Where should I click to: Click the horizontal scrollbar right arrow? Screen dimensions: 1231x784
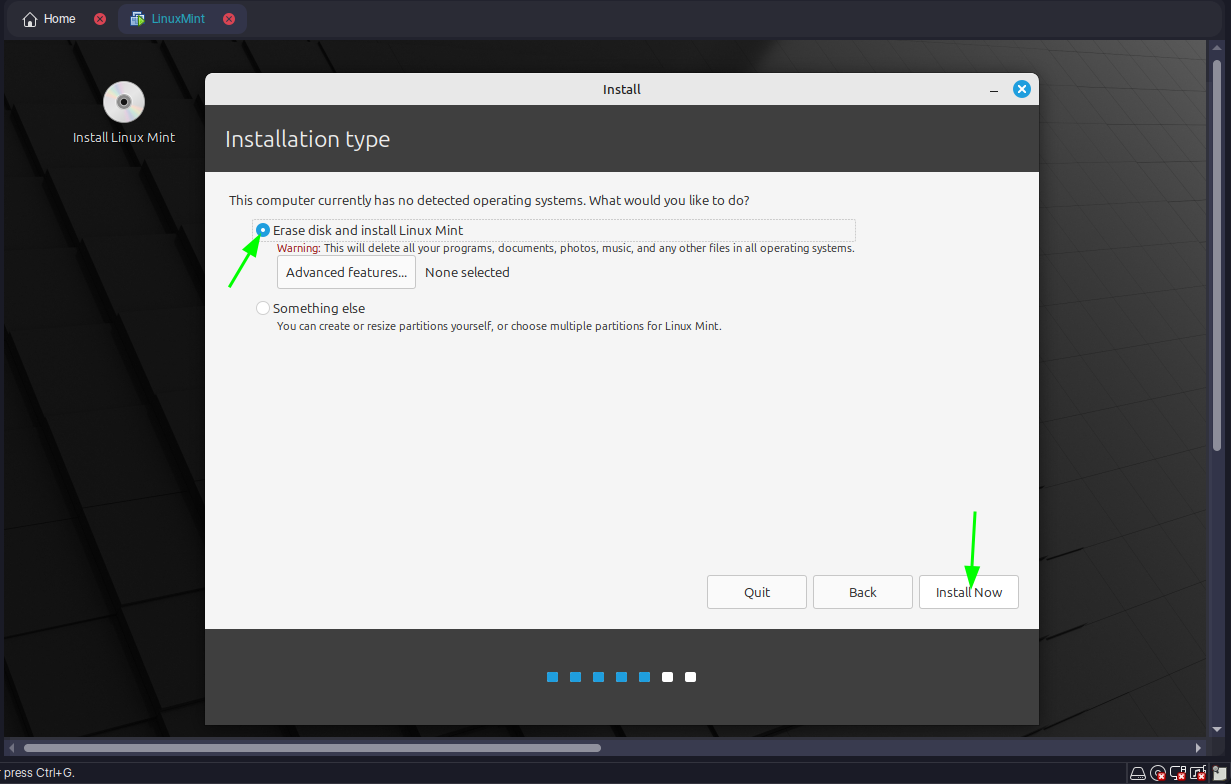point(1199,747)
